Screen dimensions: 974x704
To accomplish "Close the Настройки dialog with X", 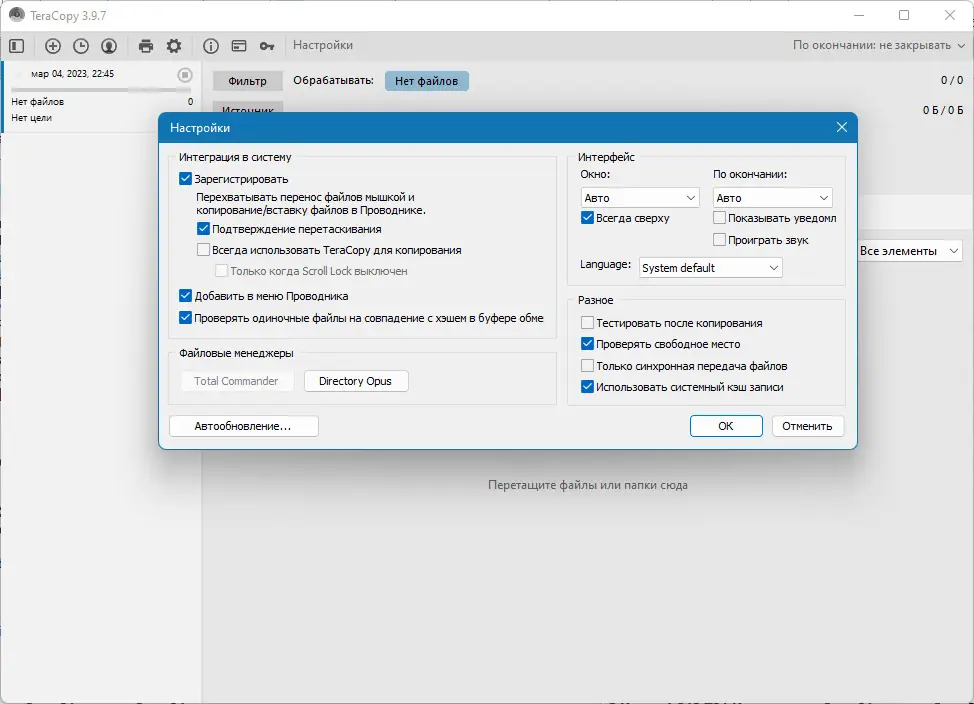I will coord(842,127).
